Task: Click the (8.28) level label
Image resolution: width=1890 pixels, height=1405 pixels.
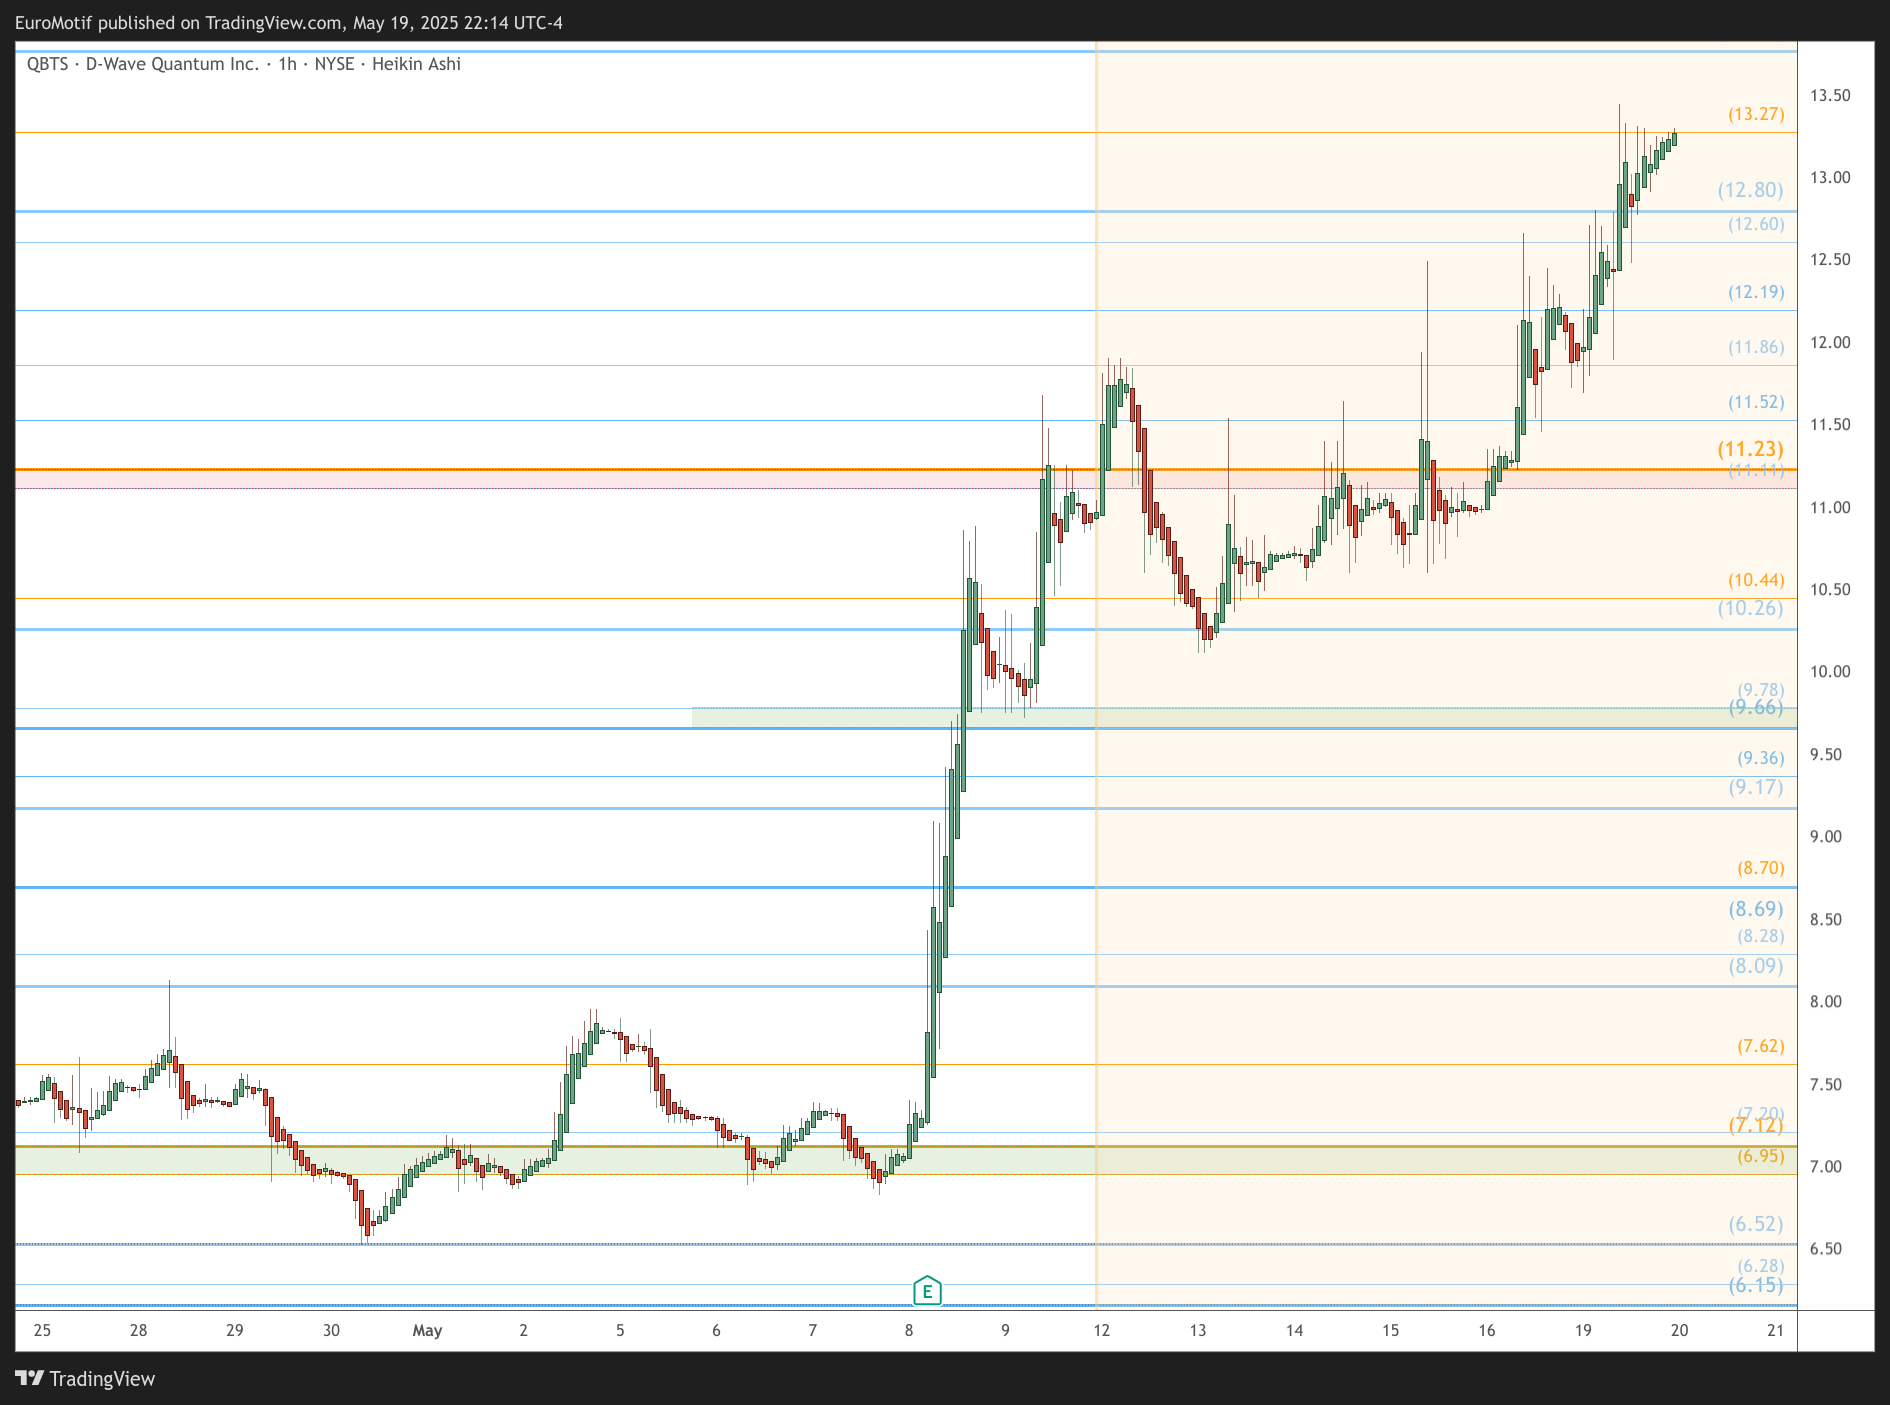Action: click(x=1760, y=936)
